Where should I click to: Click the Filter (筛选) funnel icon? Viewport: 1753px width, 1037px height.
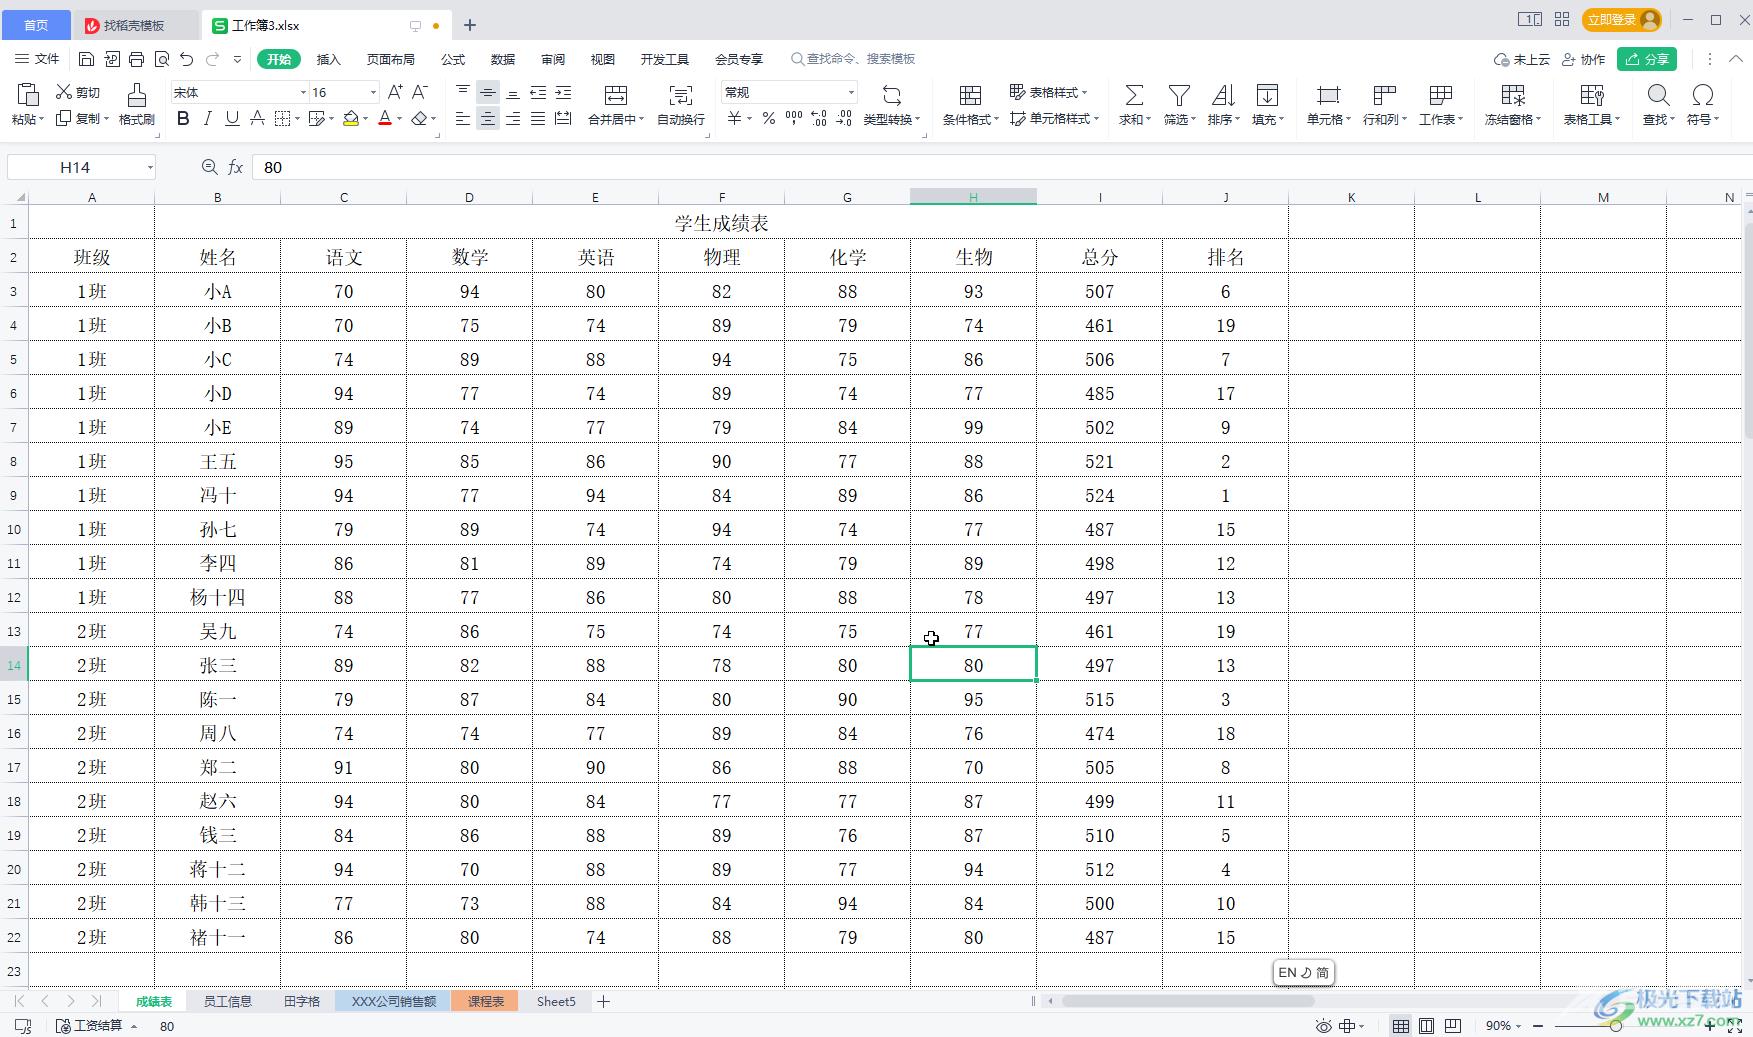pos(1179,95)
